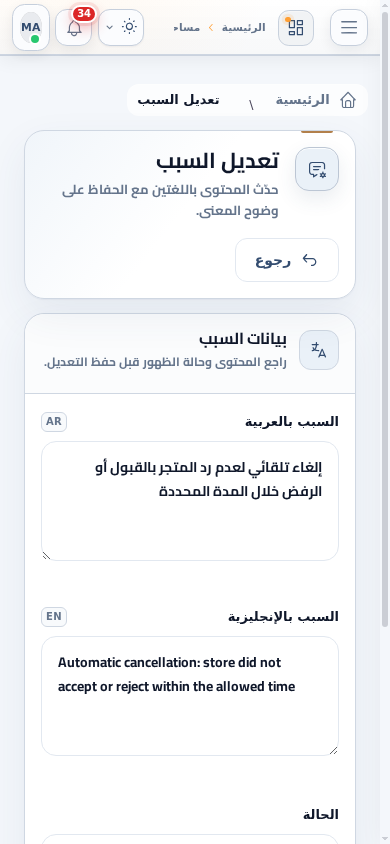
Task: Click the reason settings chat icon
Action: coord(317,169)
